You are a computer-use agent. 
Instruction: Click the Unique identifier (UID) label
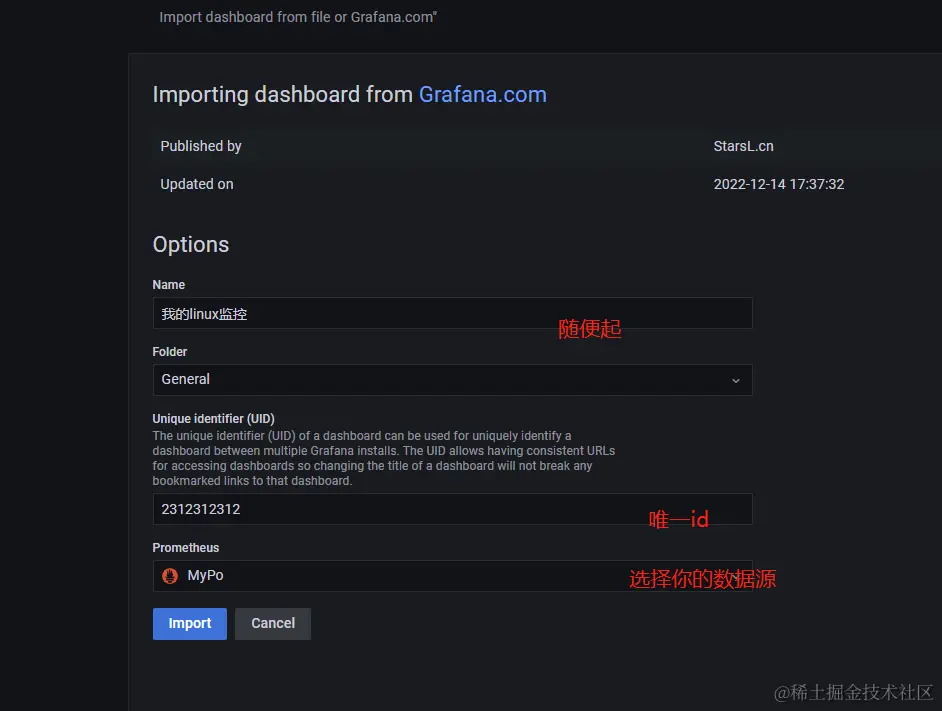(x=213, y=418)
